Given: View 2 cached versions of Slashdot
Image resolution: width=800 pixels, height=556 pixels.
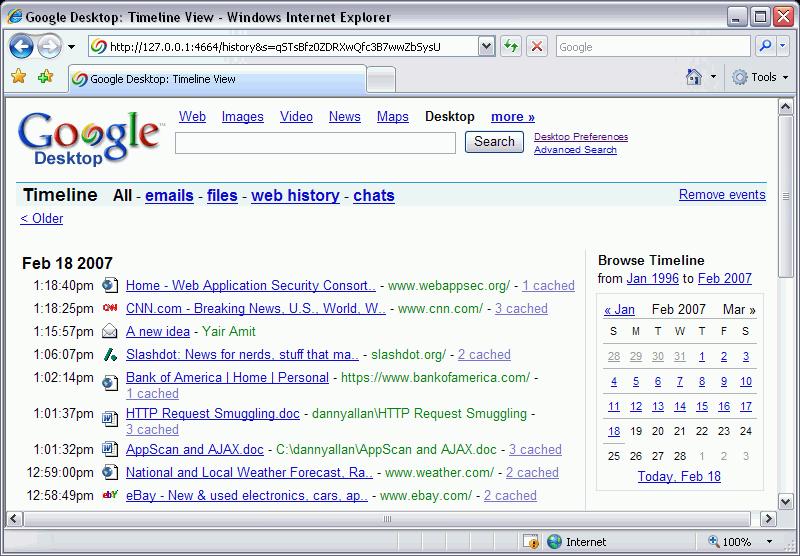Looking at the screenshot, I should pos(484,354).
